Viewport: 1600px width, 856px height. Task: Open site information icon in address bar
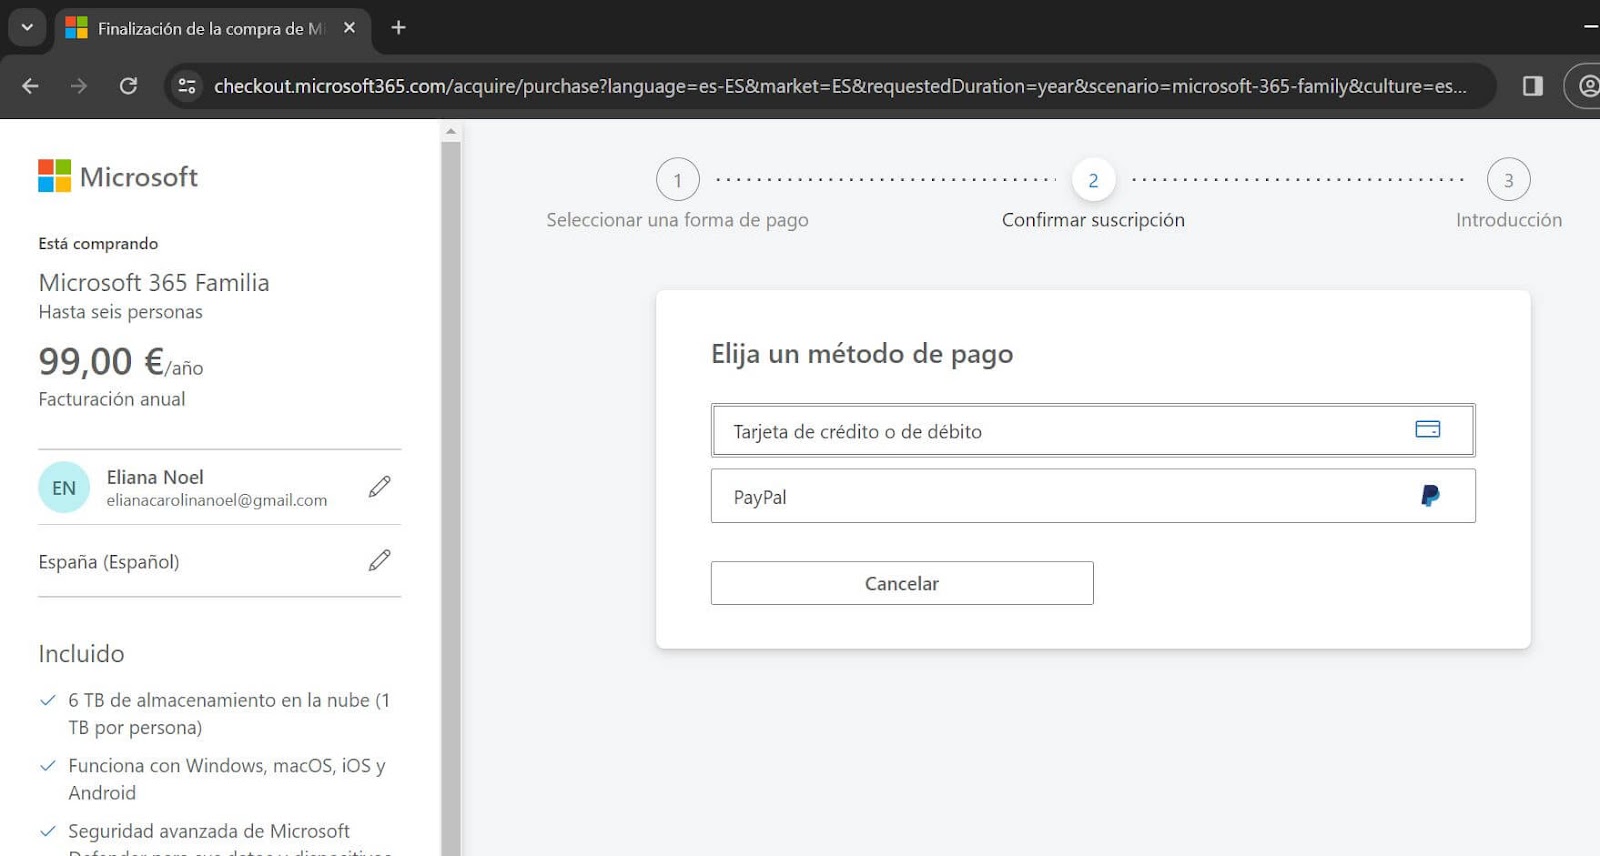click(187, 86)
